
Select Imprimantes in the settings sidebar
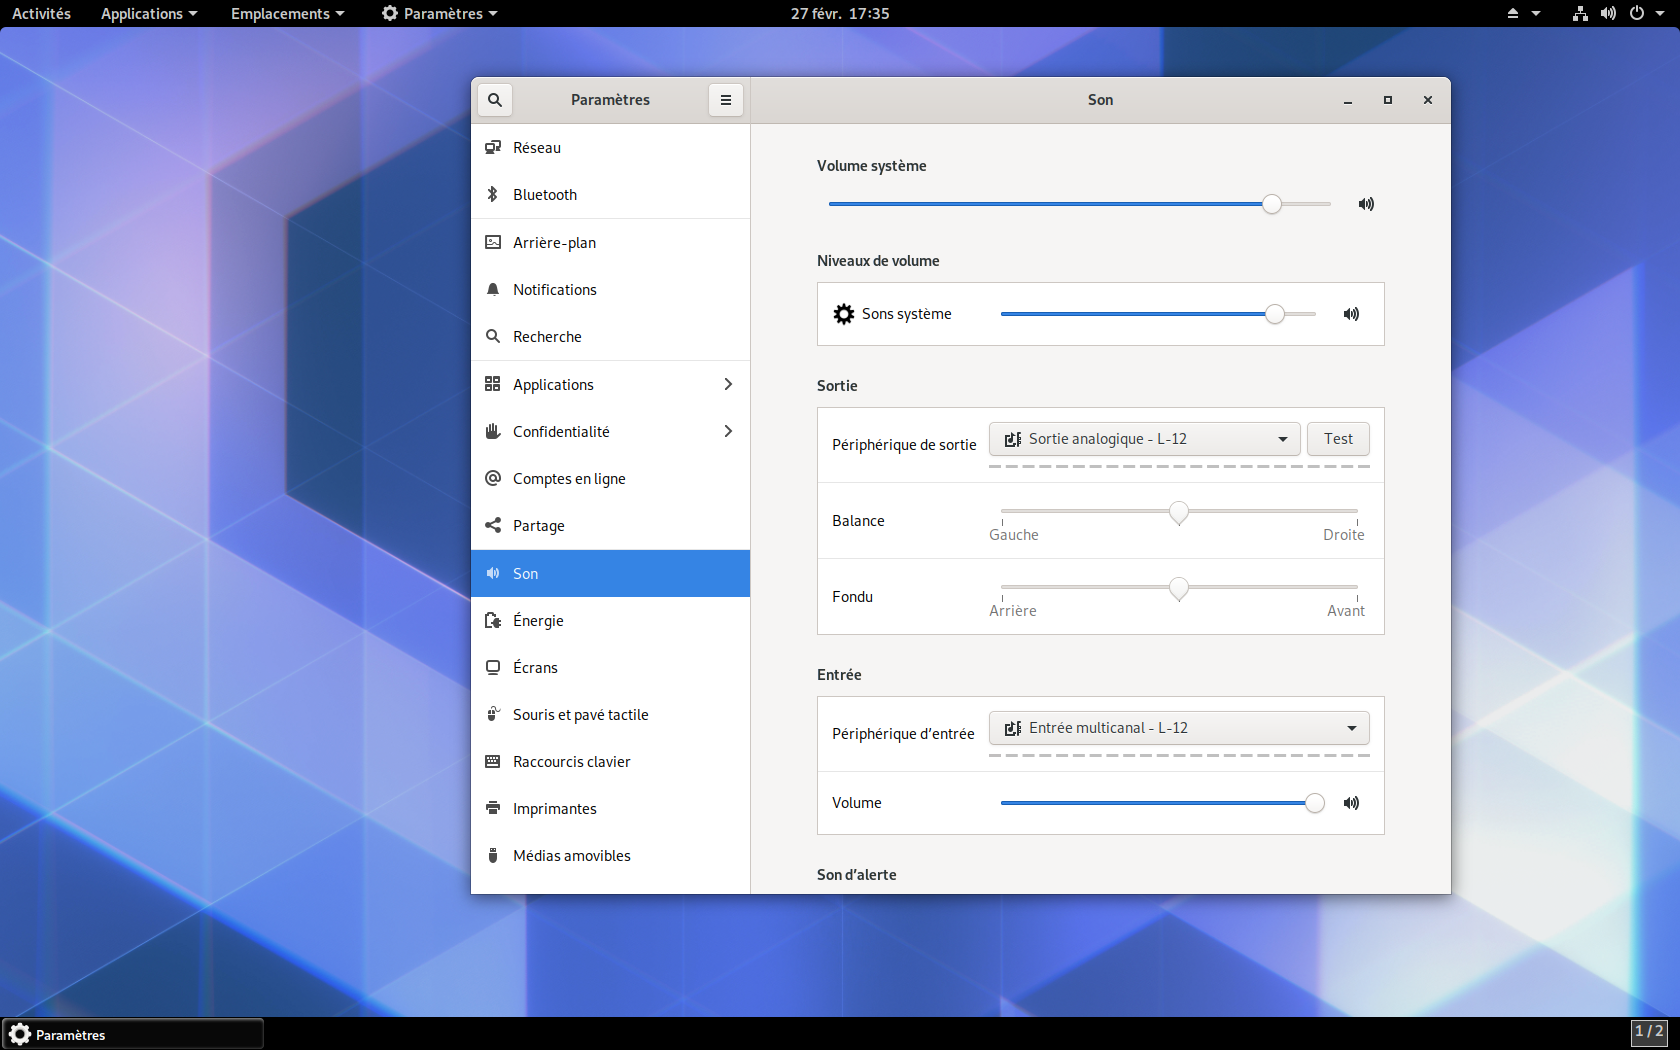coord(610,809)
